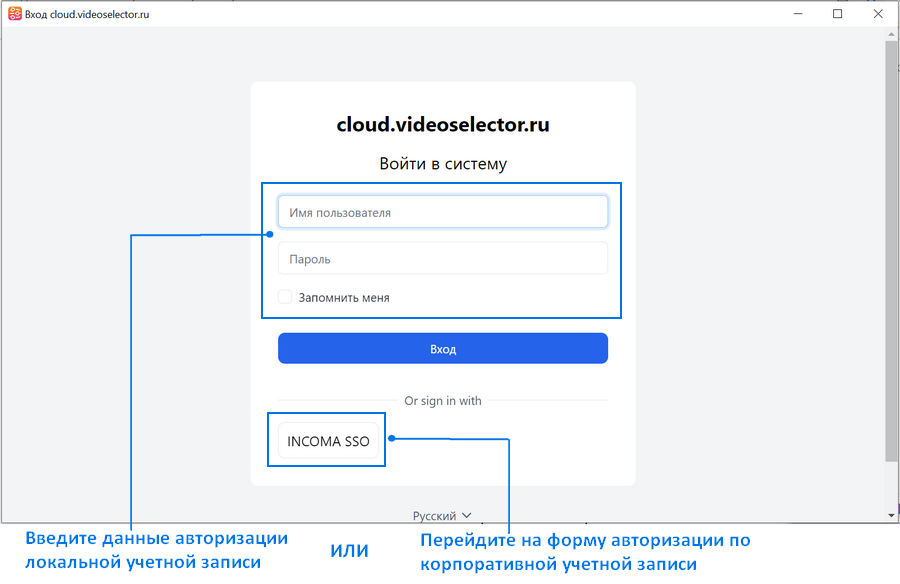
Task: Click the cloud.videoselector.ru heading text
Action: [443, 124]
